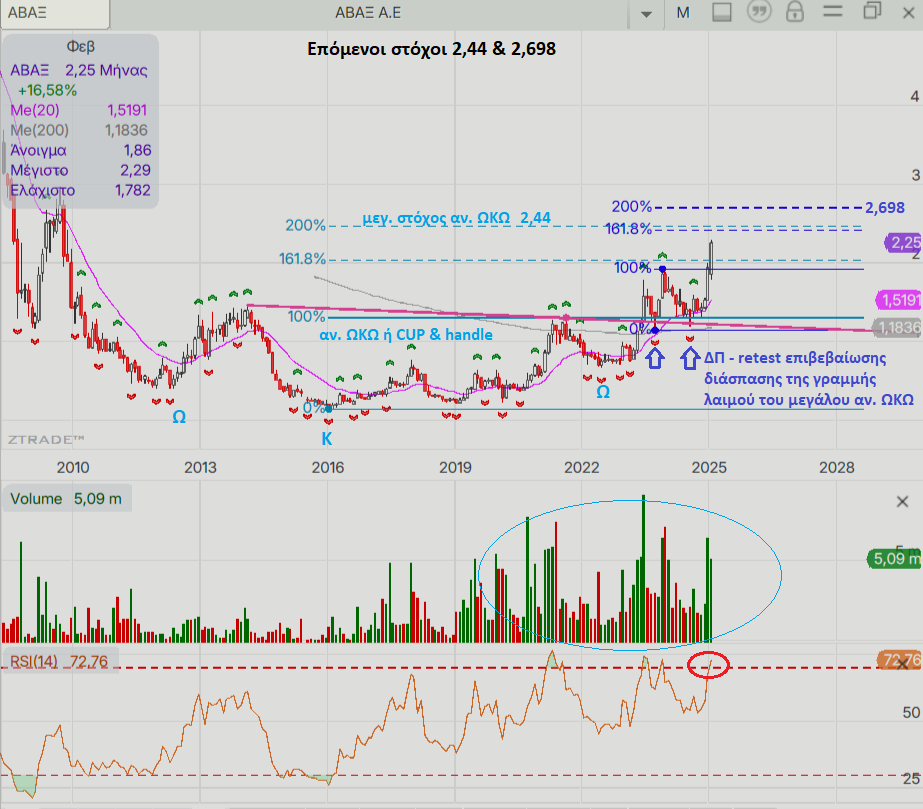Viewport: 923px width, 809px height.
Task: Click the 2,698 Fibonacci target label
Action: 885,208
